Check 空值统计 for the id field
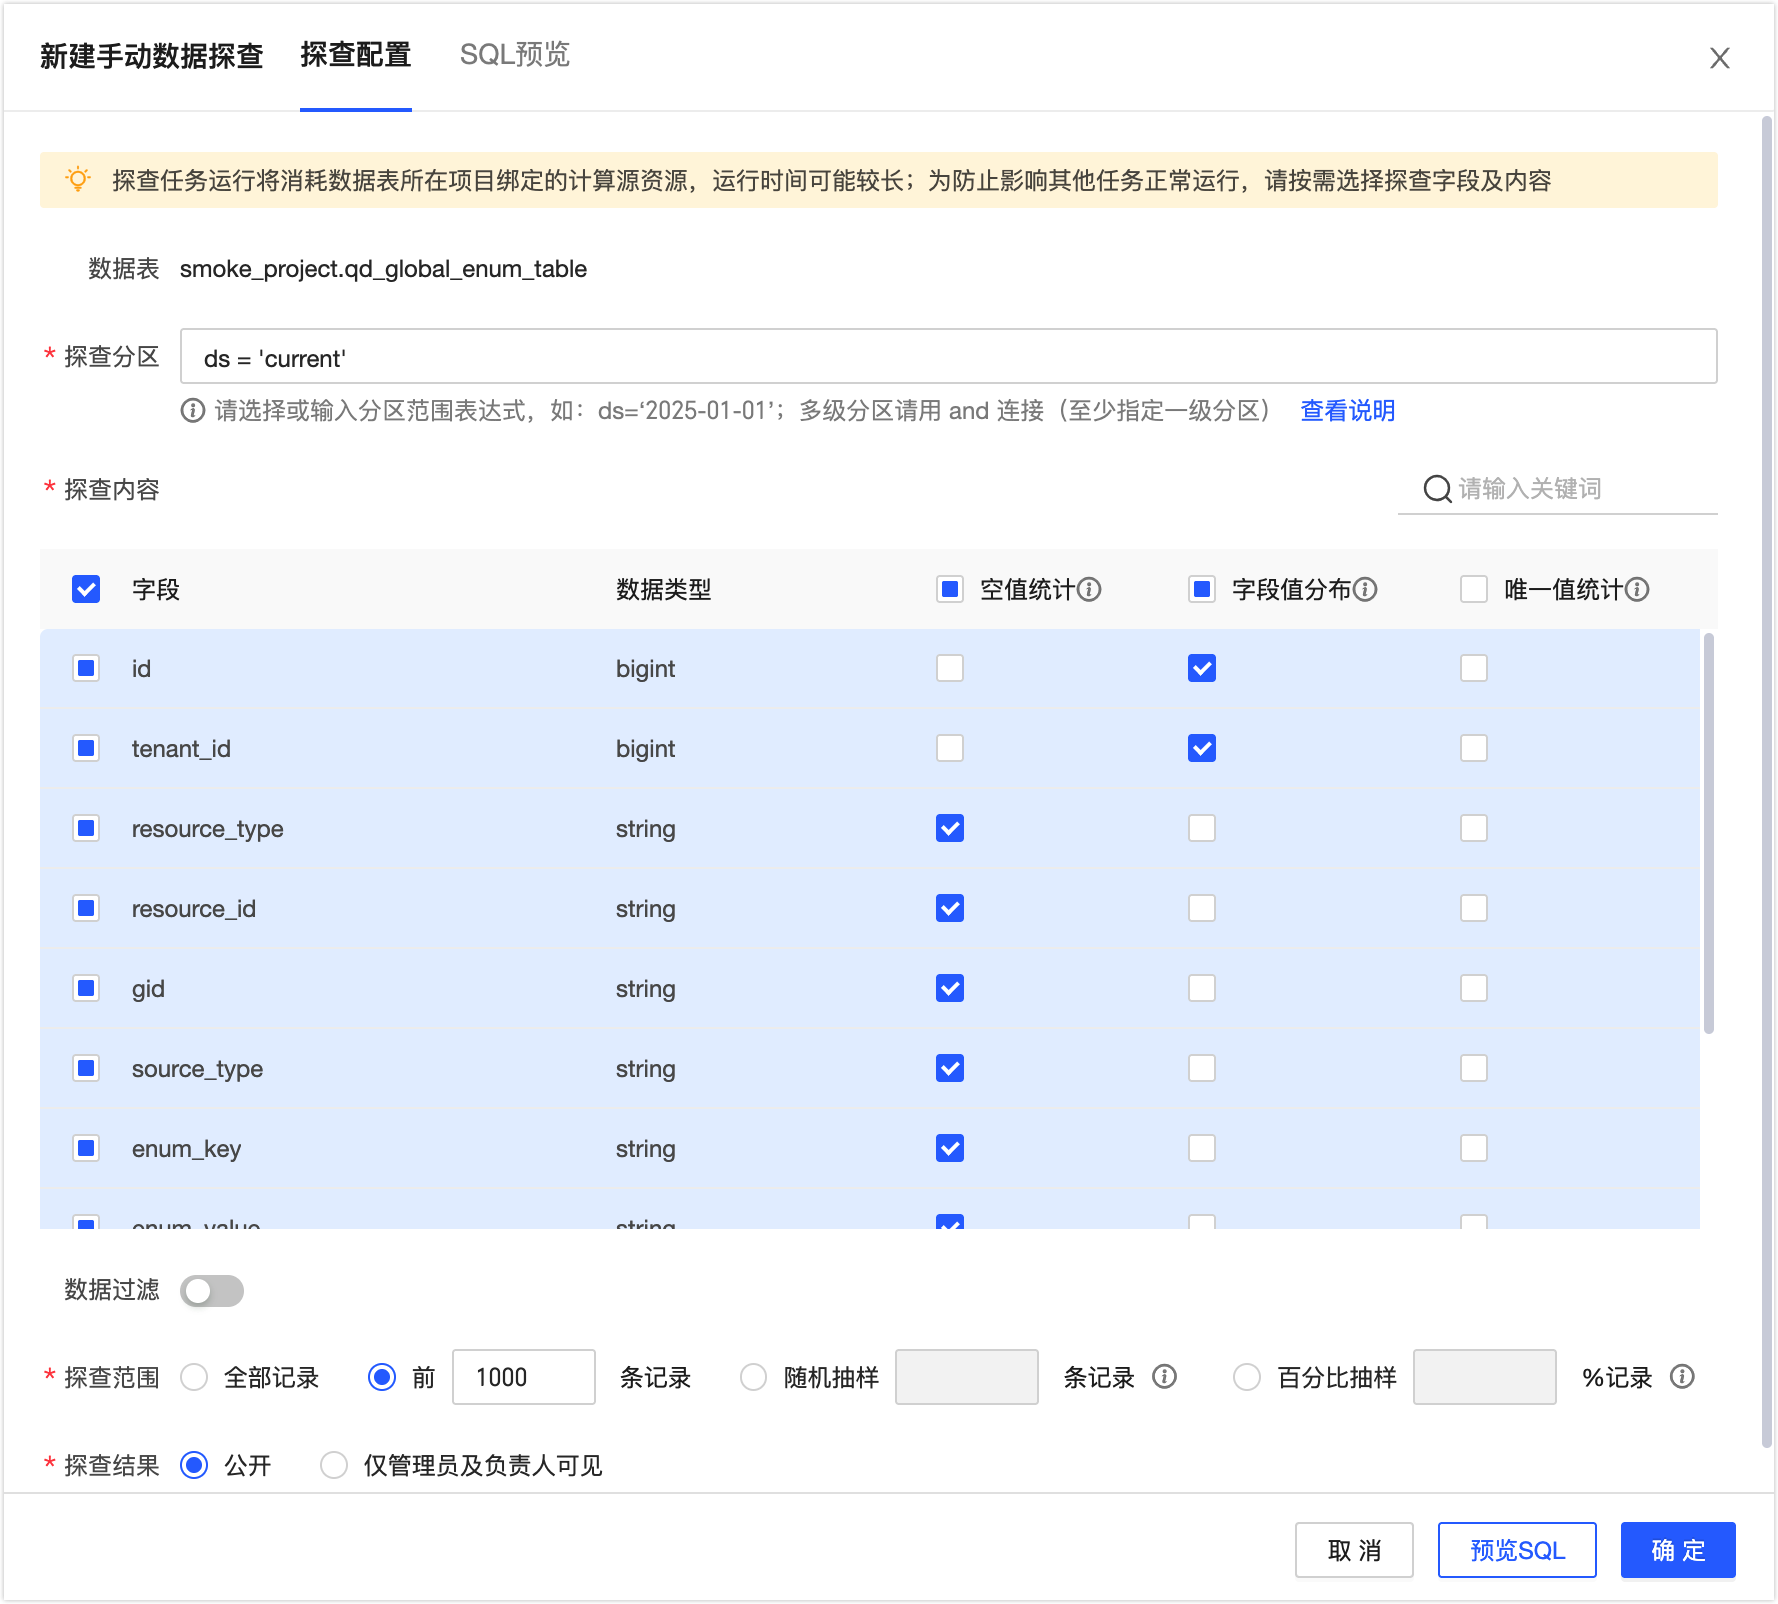1778x1604 pixels. coord(949,668)
